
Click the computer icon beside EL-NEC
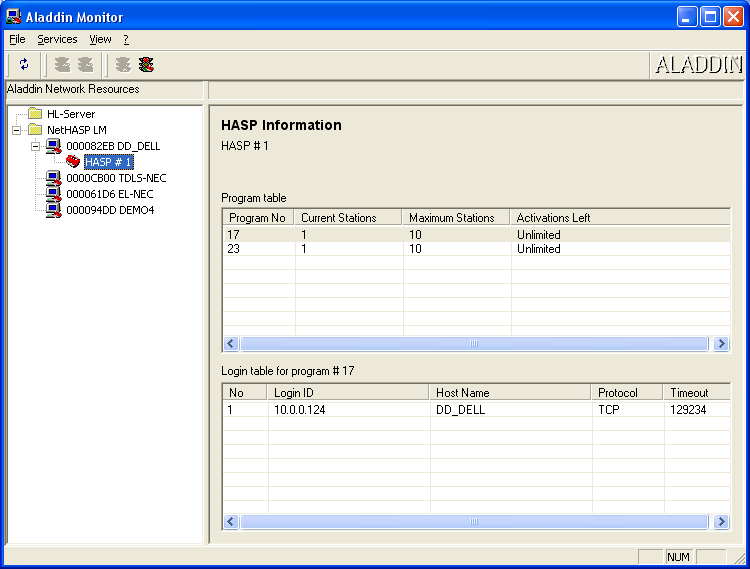click(54, 194)
